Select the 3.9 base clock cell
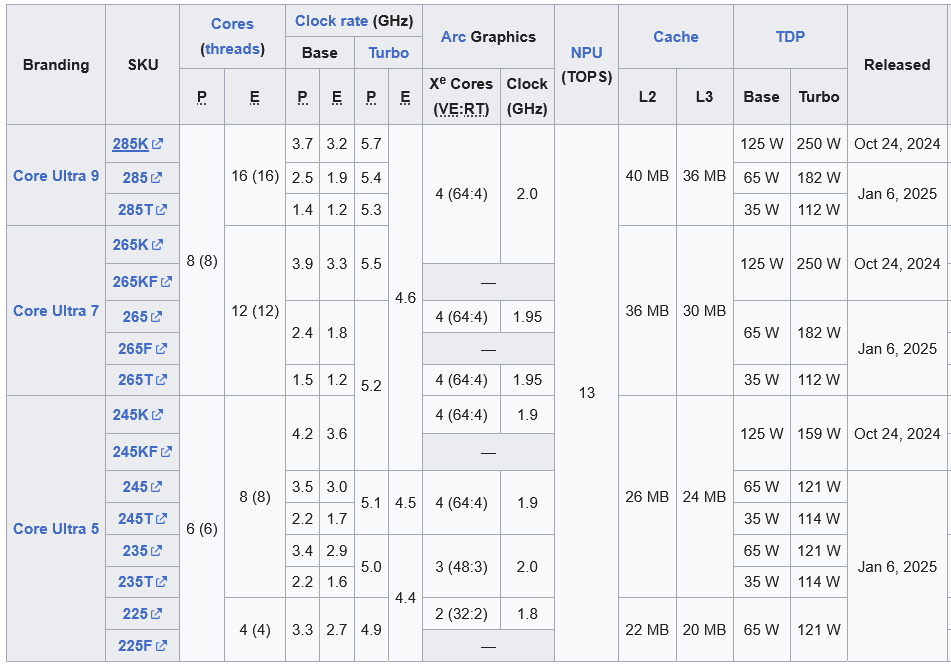The height and width of the screenshot is (664, 951). pyautogui.click(x=302, y=264)
